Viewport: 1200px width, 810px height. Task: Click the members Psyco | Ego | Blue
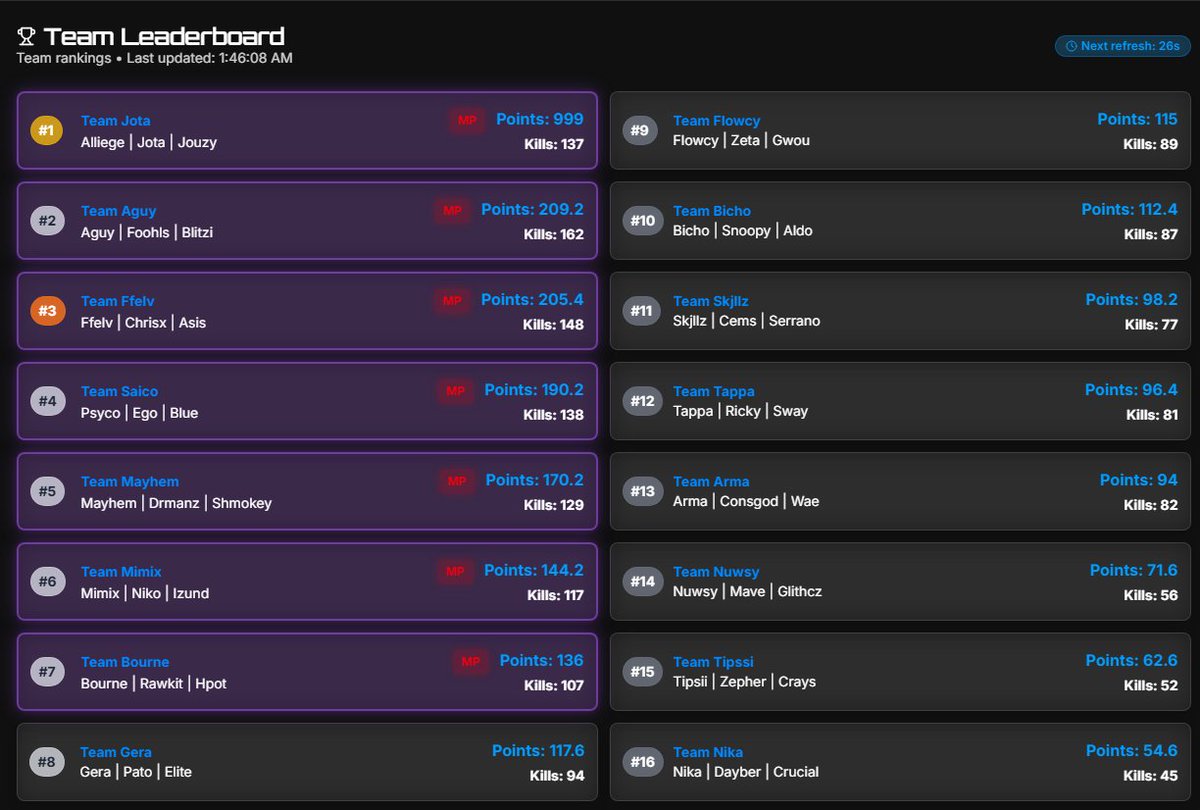(139, 413)
